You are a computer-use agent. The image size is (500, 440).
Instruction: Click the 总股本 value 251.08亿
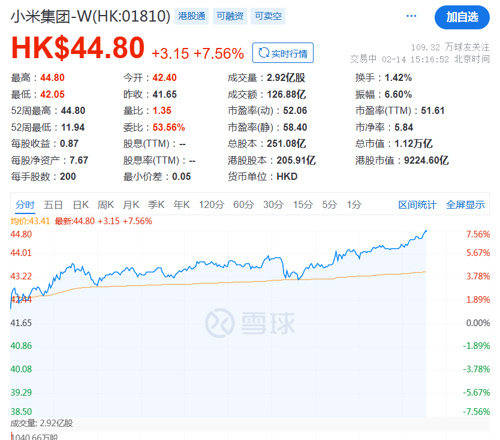pyautogui.click(x=286, y=144)
